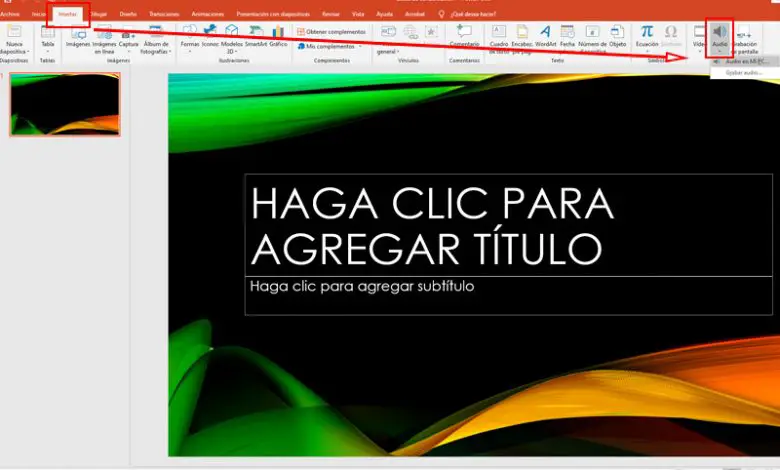Insert a SmartArt graphic
This screenshot has height=470, width=780.
256,36
